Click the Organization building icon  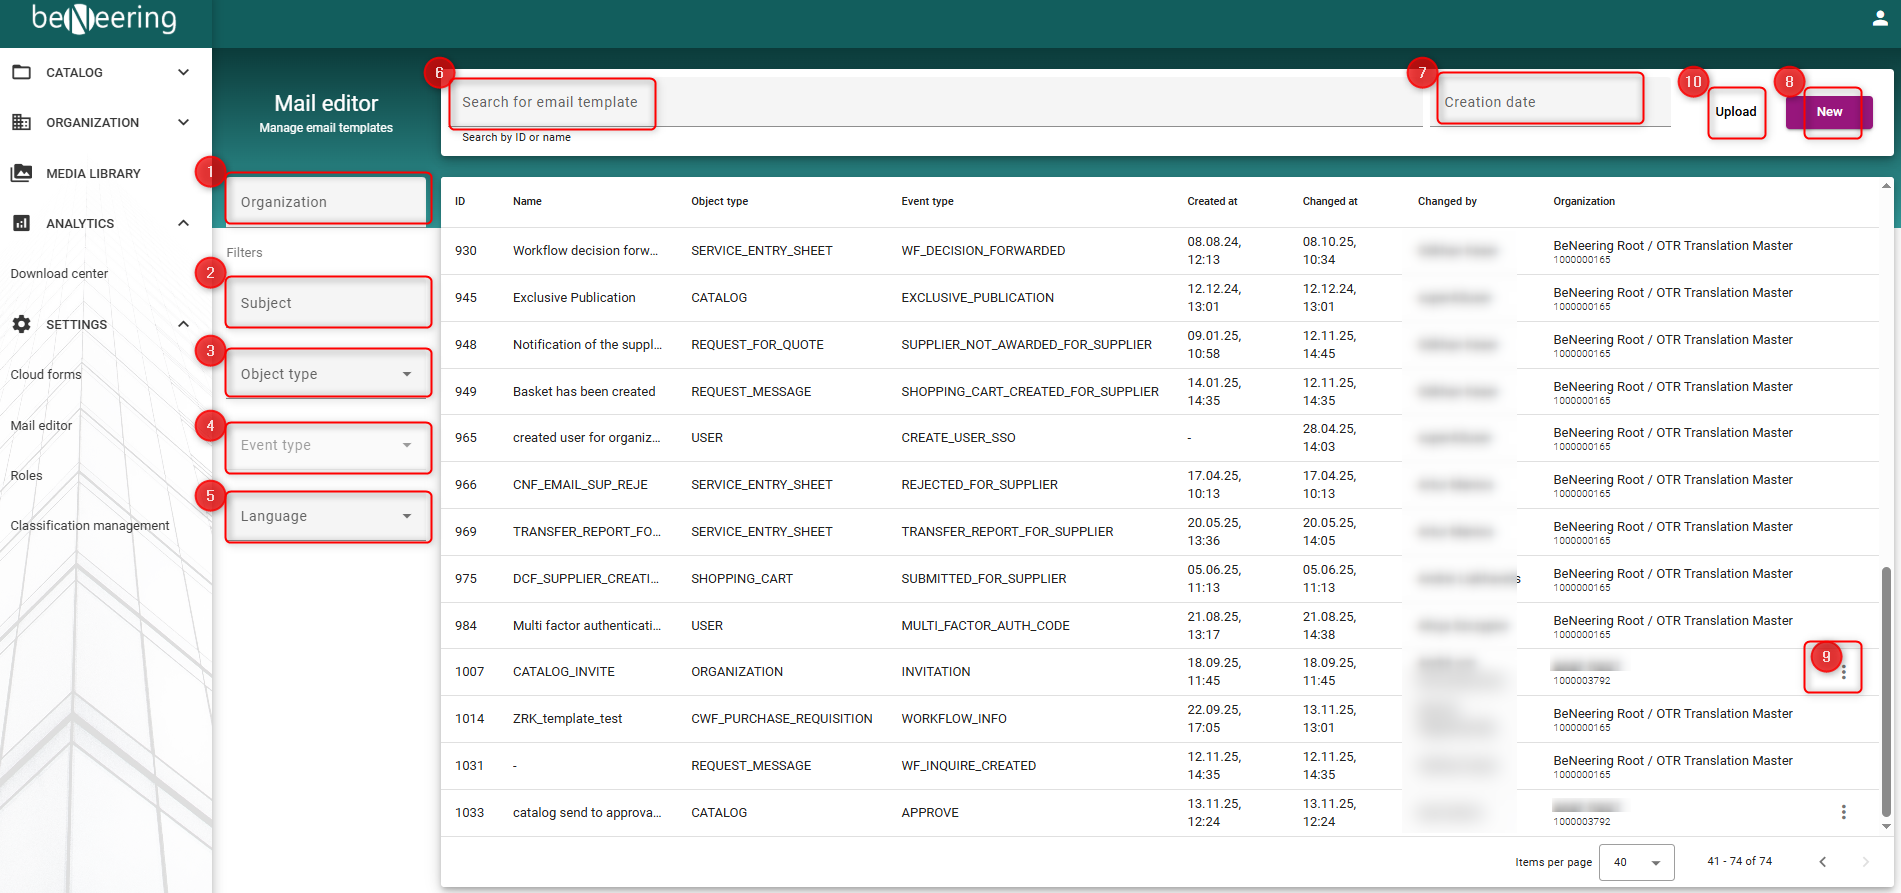point(21,122)
